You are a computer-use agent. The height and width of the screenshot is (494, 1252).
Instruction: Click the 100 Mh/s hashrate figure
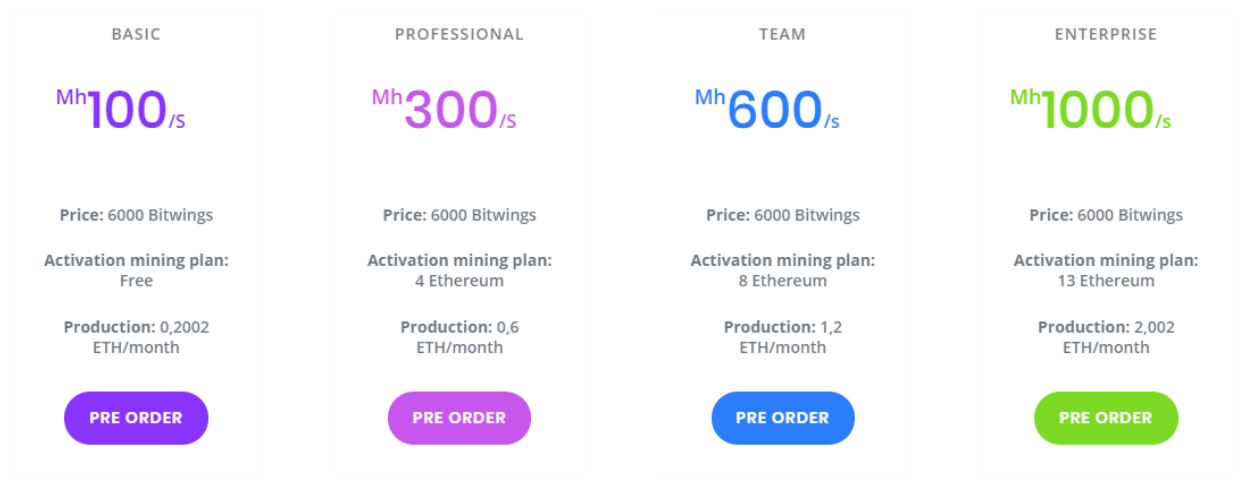click(121, 109)
